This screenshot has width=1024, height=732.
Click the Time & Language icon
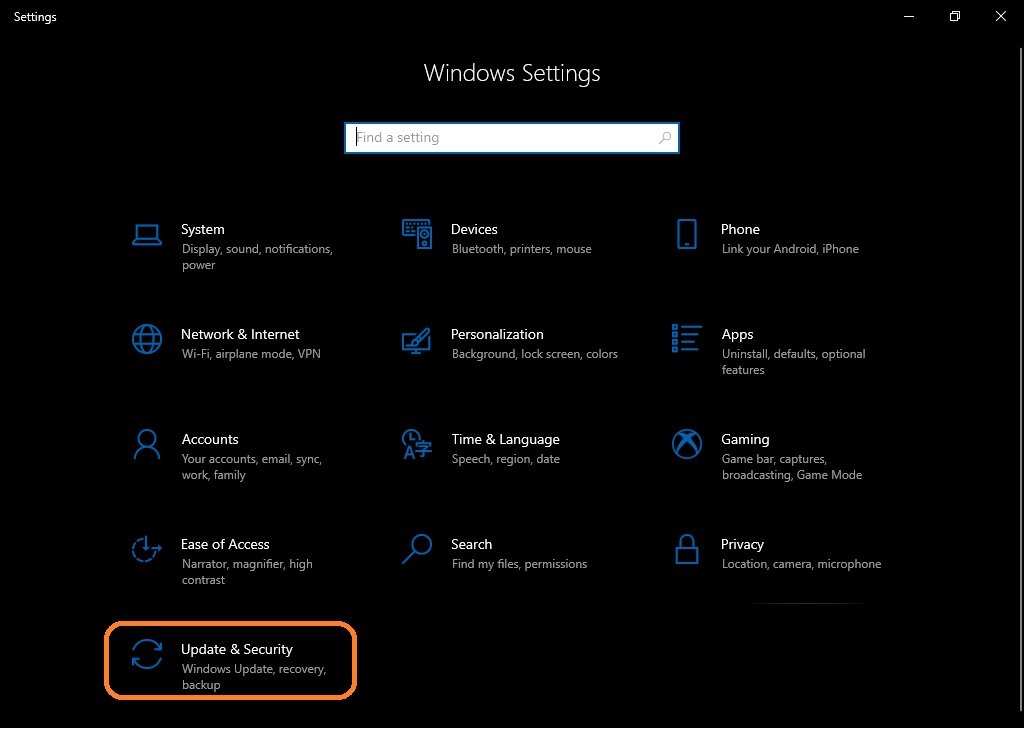click(x=417, y=444)
